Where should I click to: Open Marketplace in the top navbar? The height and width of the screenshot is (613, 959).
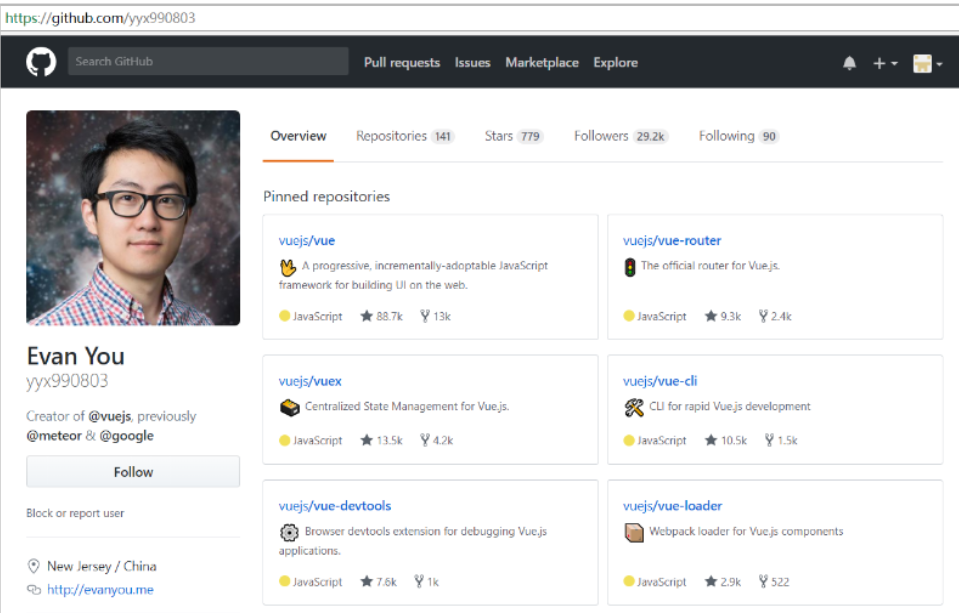(541, 62)
